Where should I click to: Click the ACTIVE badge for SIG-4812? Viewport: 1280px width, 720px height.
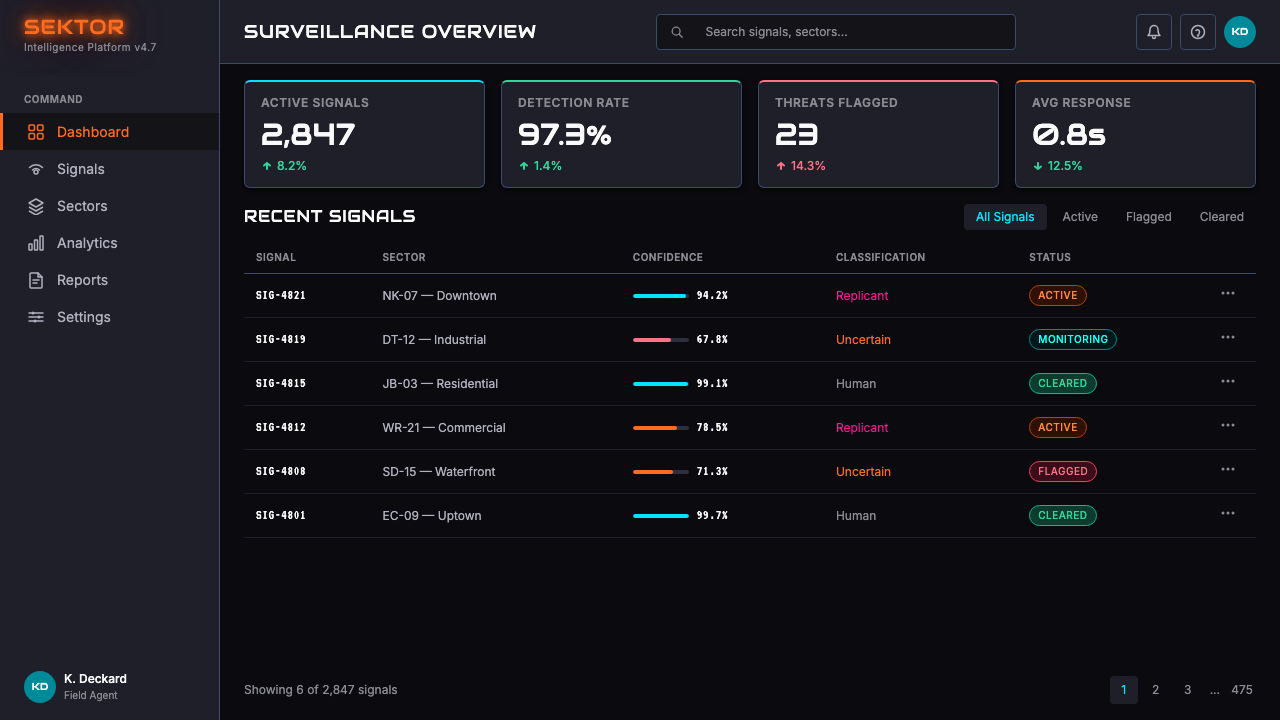pyautogui.click(x=1058, y=428)
